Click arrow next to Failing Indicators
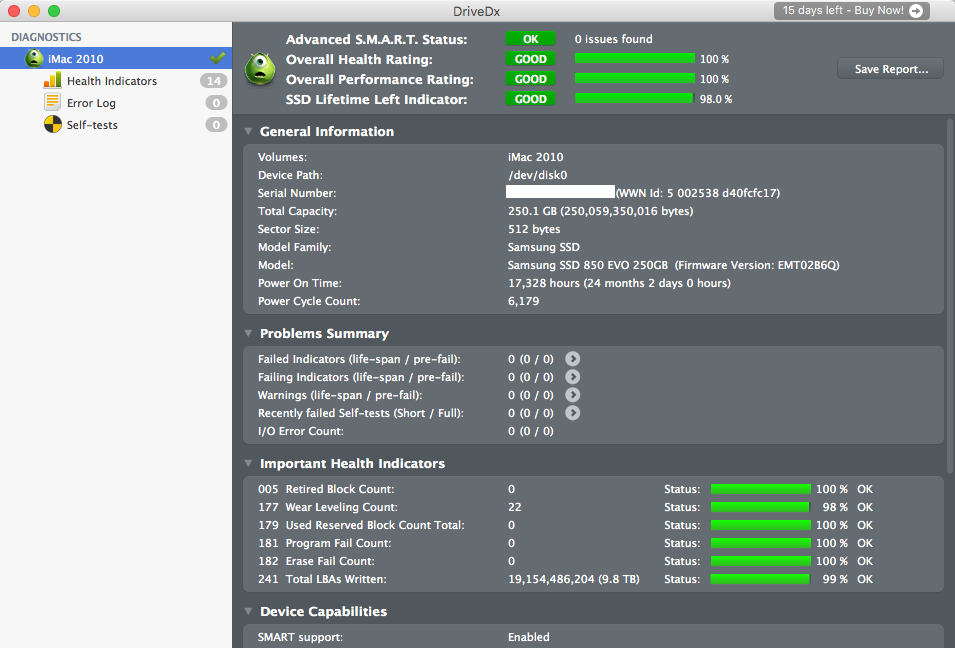Screen dimensions: 955x648 (x=573, y=377)
